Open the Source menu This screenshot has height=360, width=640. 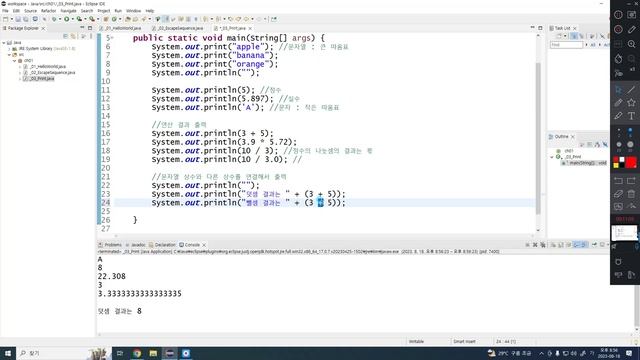click(30, 11)
